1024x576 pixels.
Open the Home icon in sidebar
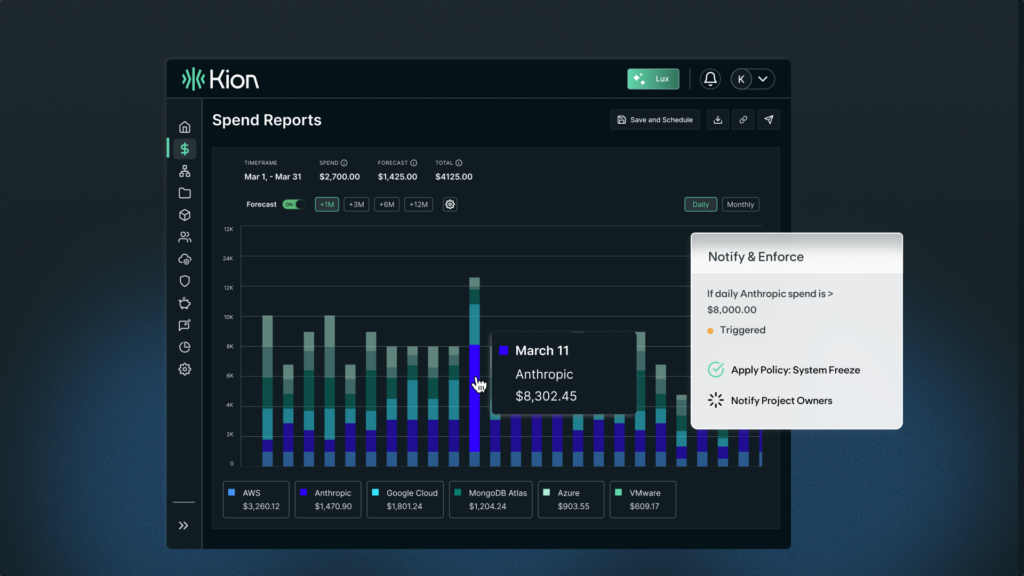tap(184, 127)
